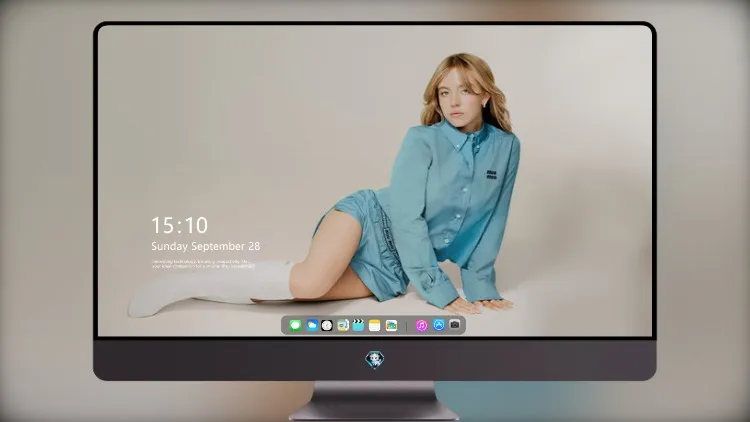
Task: Launch the Clock app from the dock
Action: coord(327,325)
